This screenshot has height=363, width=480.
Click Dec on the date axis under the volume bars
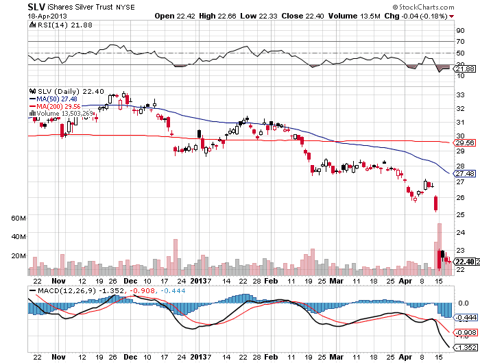click(x=130, y=281)
